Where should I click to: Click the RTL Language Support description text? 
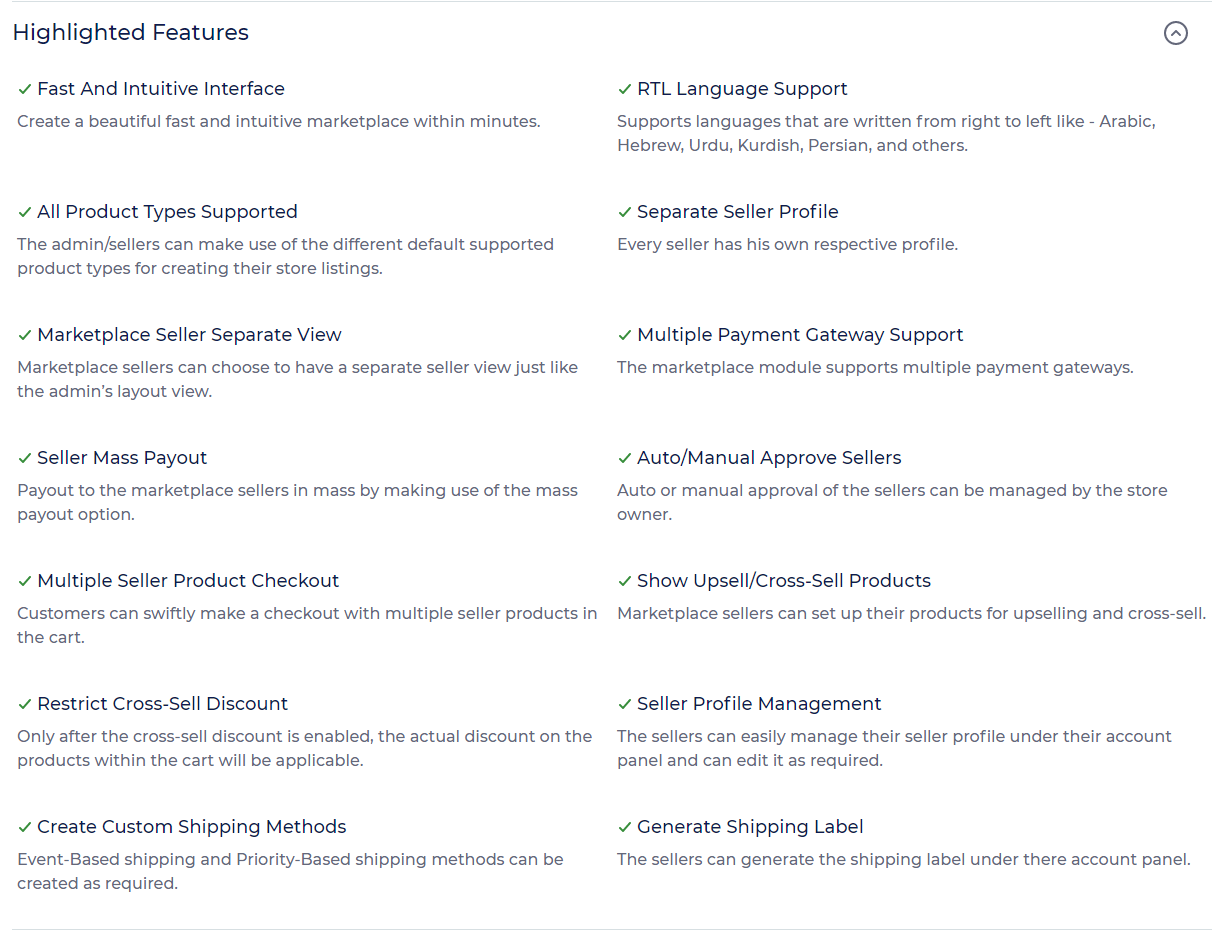886,133
